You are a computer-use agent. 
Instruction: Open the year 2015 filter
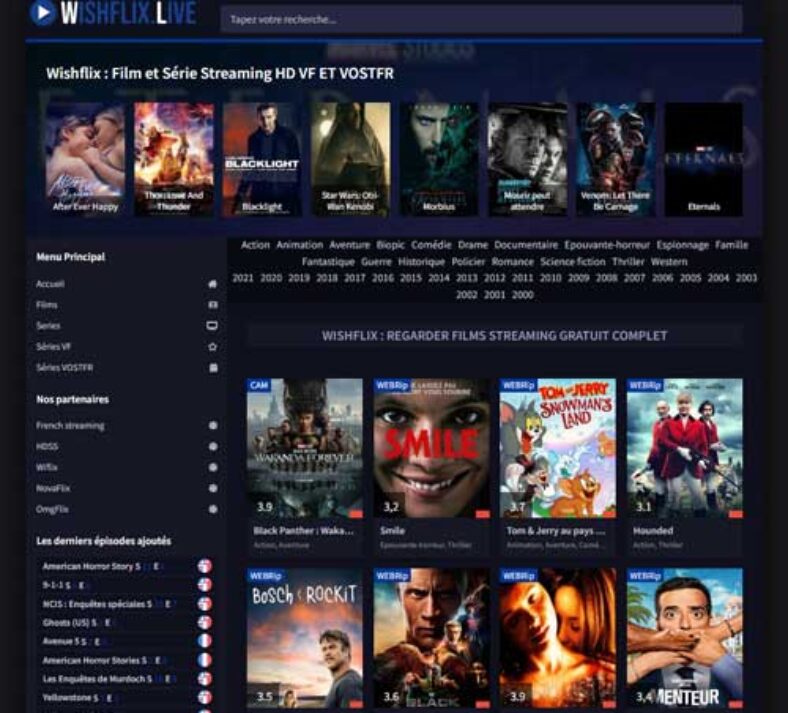click(411, 278)
